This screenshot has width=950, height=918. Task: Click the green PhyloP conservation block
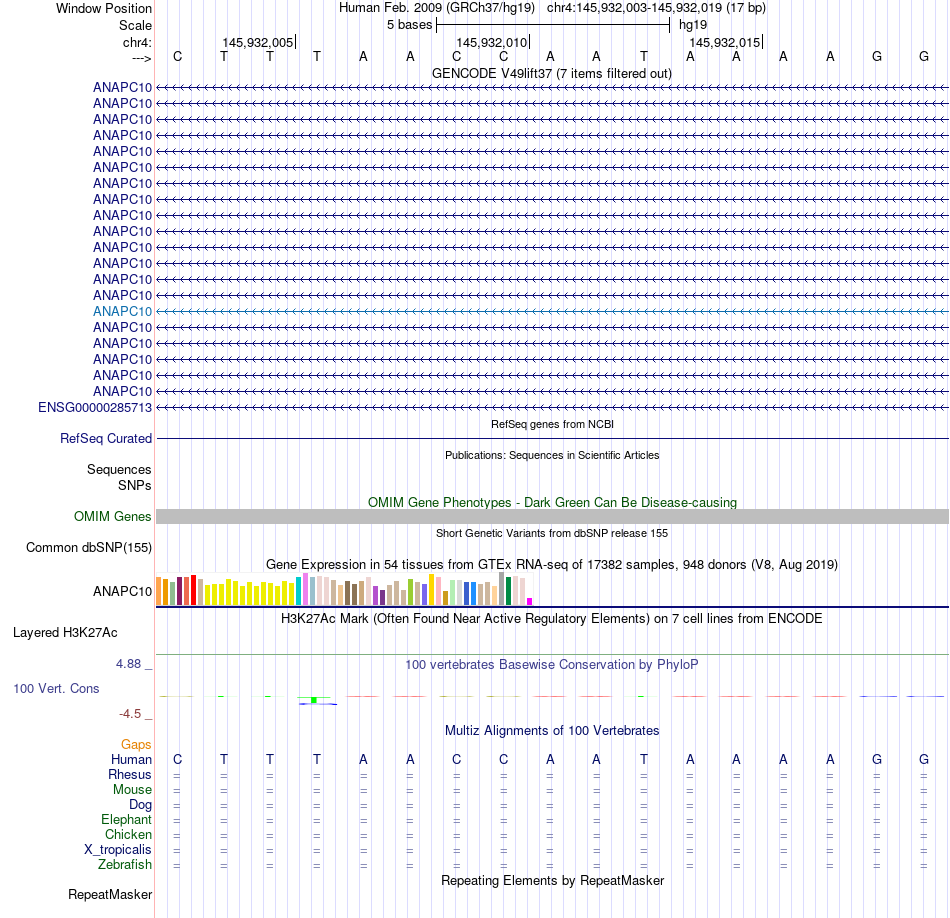coord(314,700)
